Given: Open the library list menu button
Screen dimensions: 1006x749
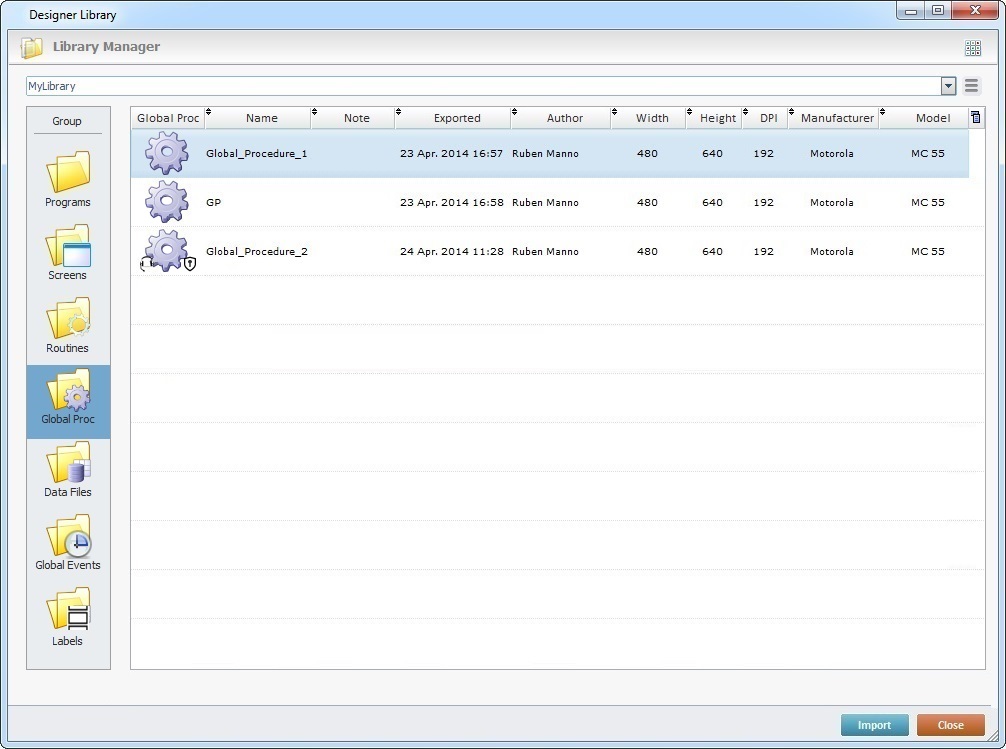Looking at the screenshot, I should pyautogui.click(x=971, y=87).
